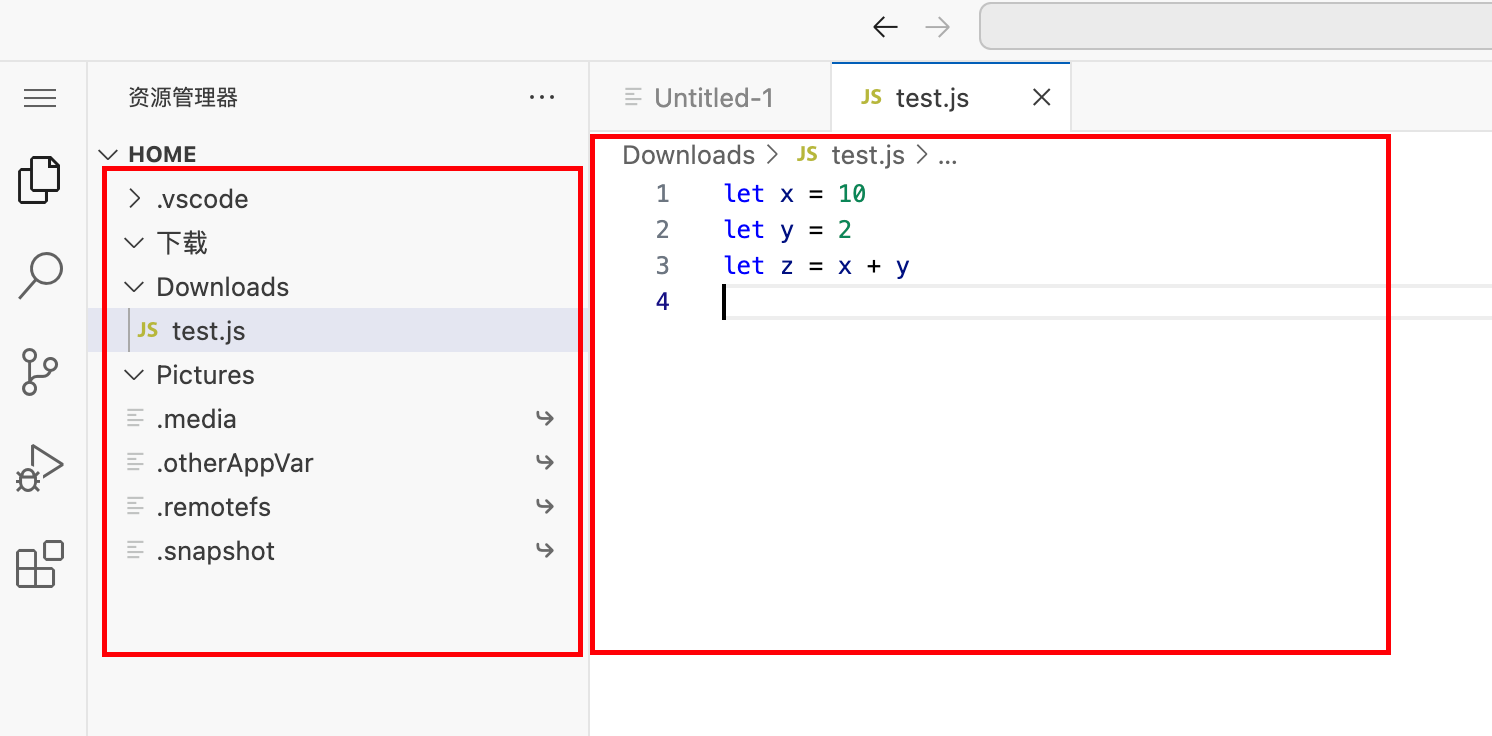Click the back navigation arrow
The width and height of the screenshot is (1492, 736).
(885, 27)
